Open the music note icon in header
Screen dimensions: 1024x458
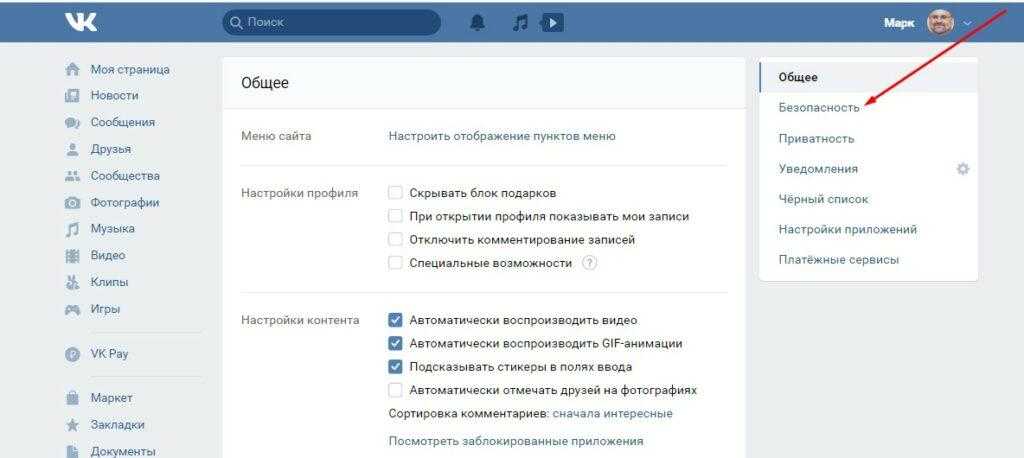tap(519, 22)
